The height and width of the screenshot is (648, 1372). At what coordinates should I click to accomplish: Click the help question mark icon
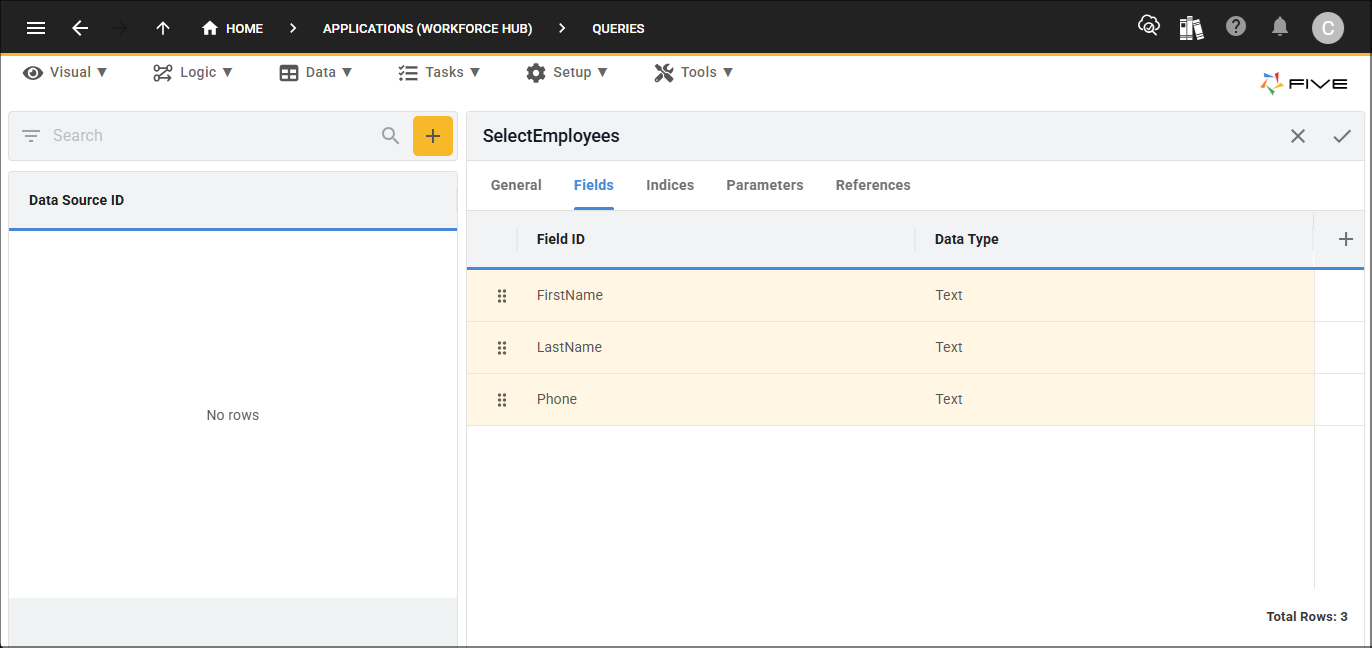(x=1236, y=27)
